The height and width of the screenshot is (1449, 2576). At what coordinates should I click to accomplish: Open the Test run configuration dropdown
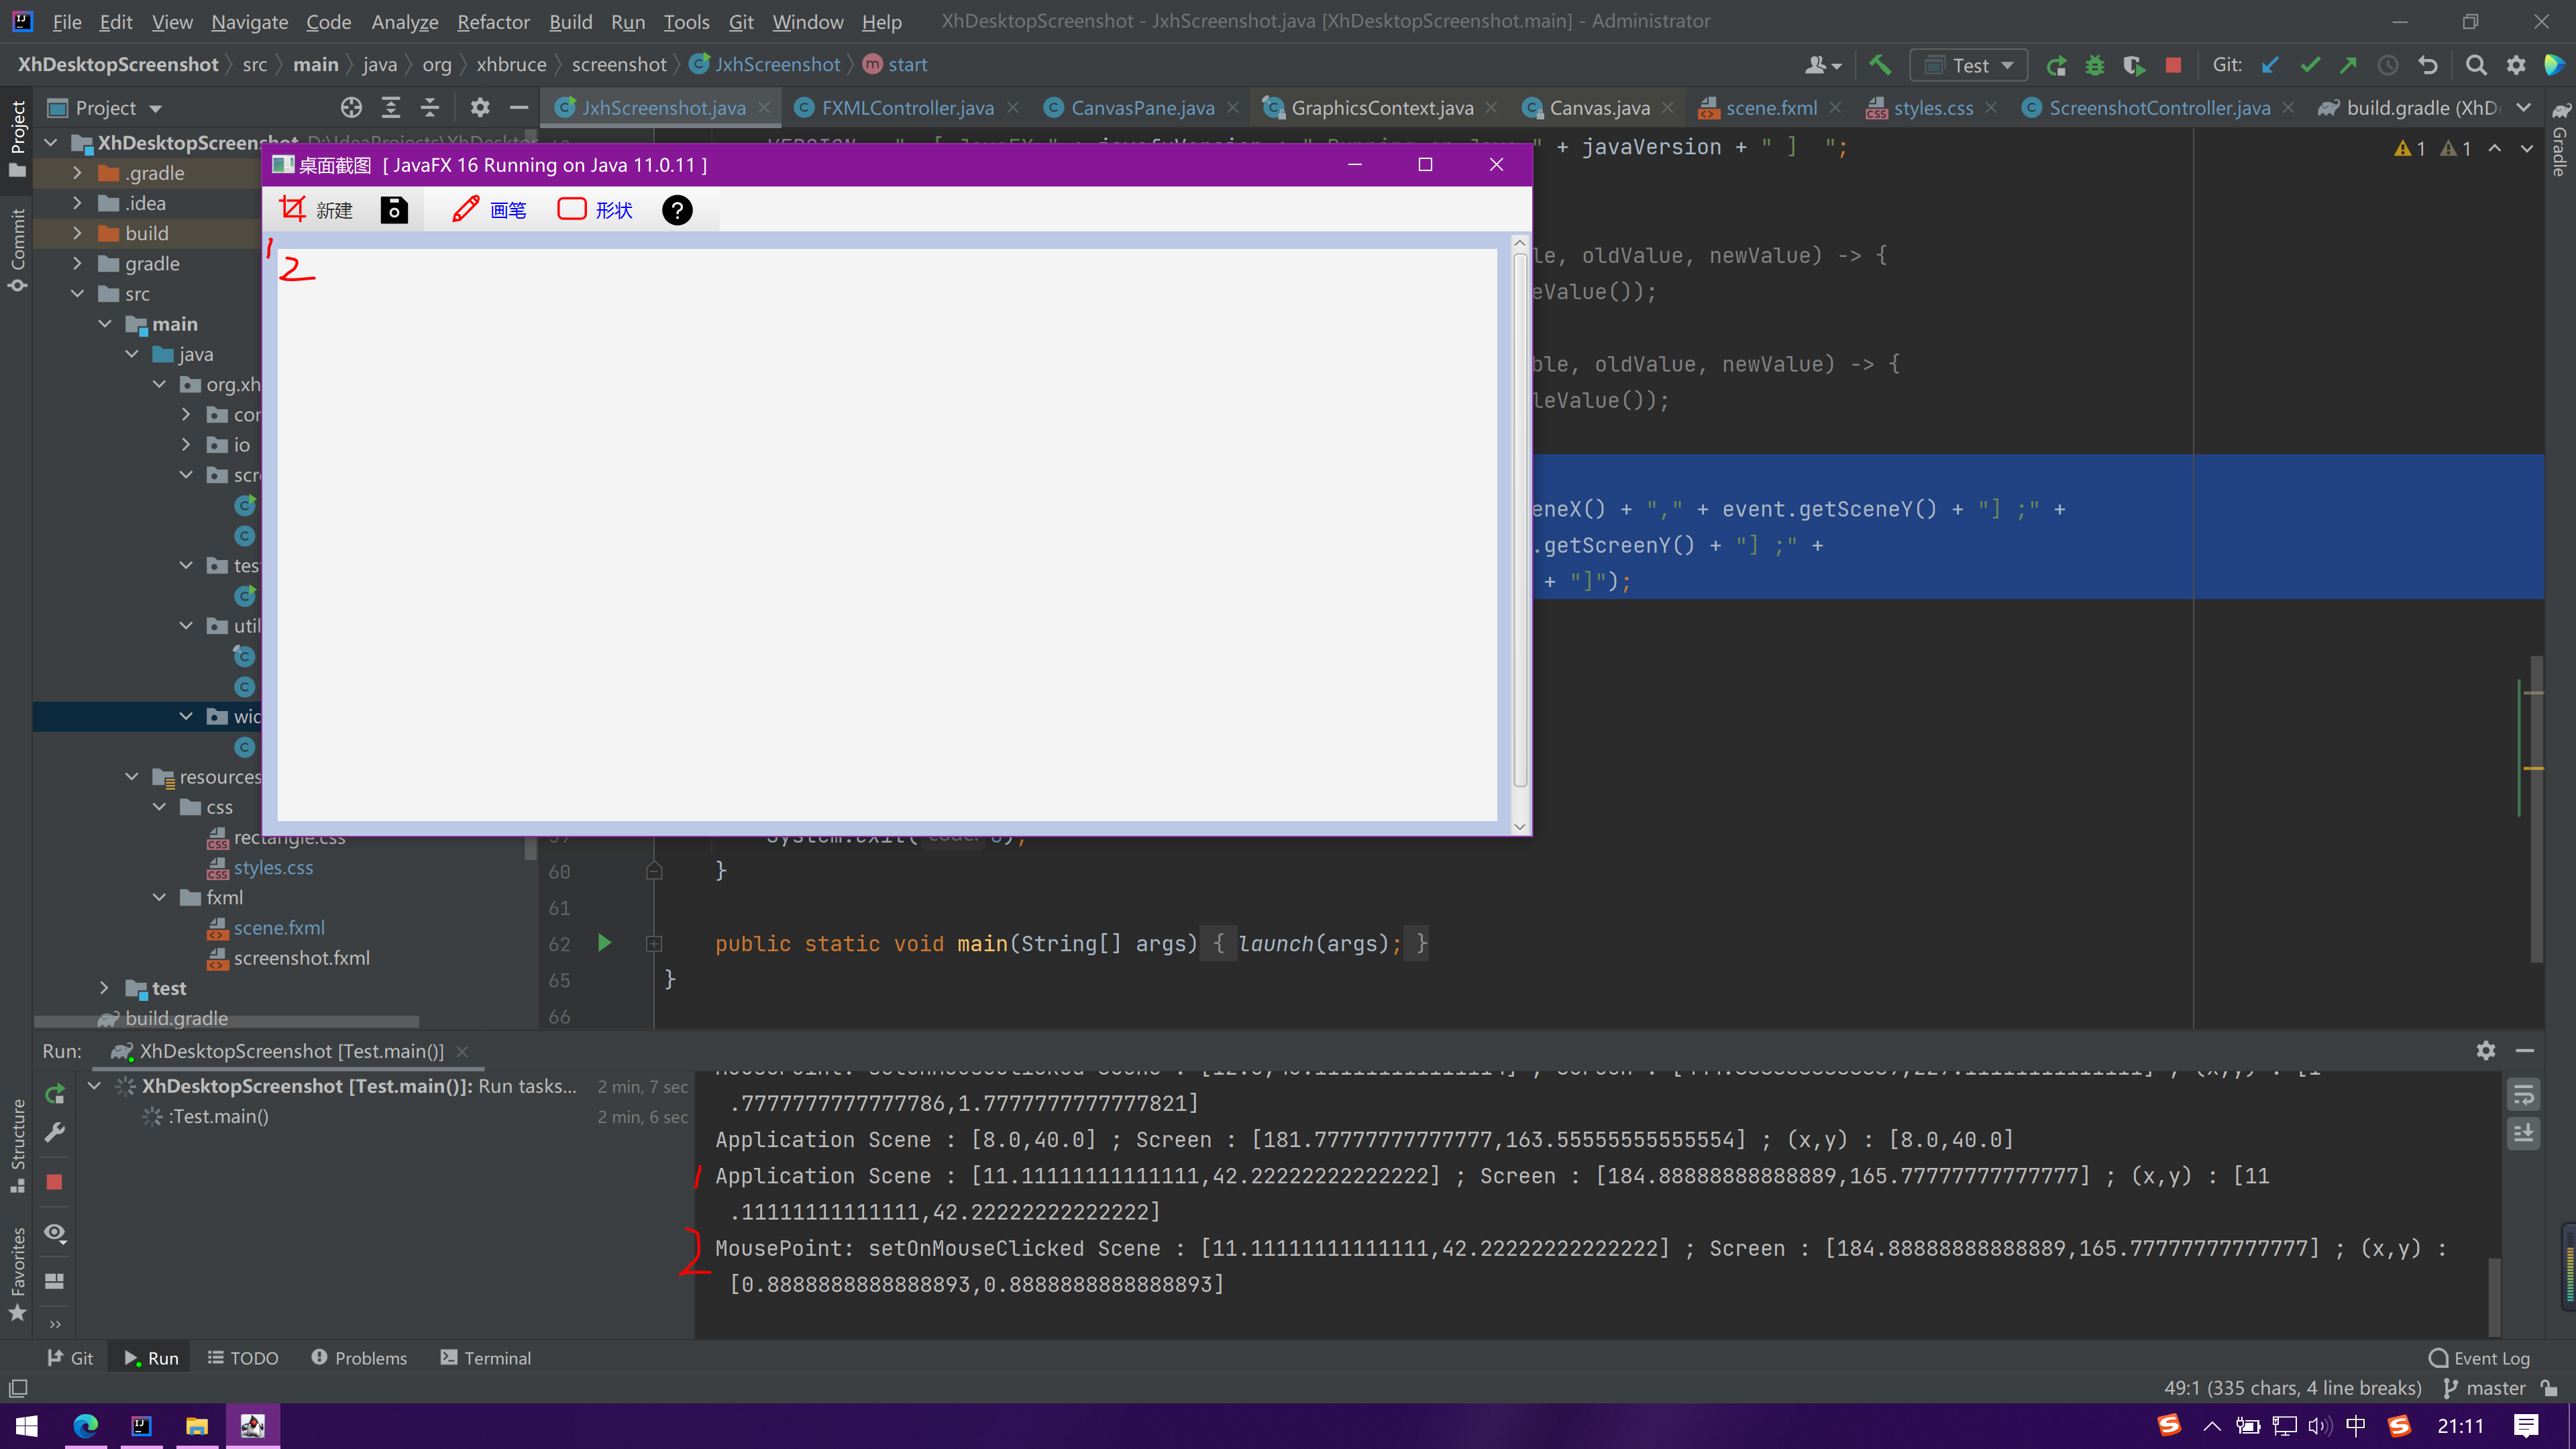tap(1969, 65)
